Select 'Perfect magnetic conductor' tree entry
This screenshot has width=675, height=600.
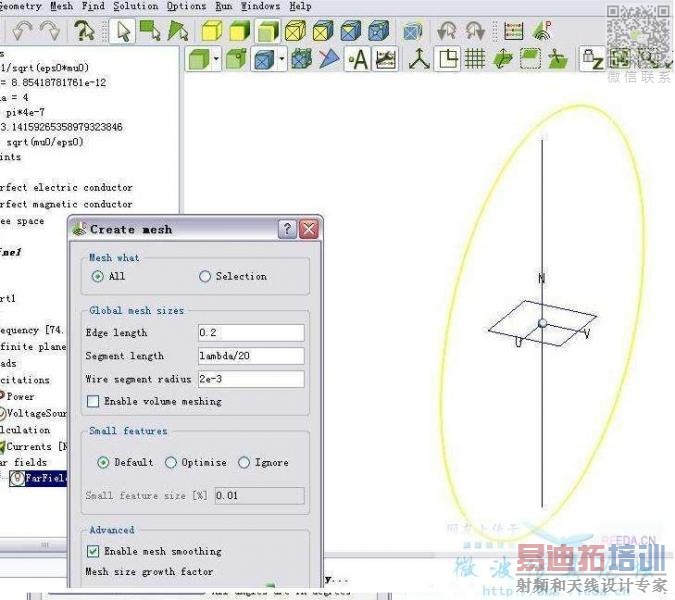pos(66,204)
